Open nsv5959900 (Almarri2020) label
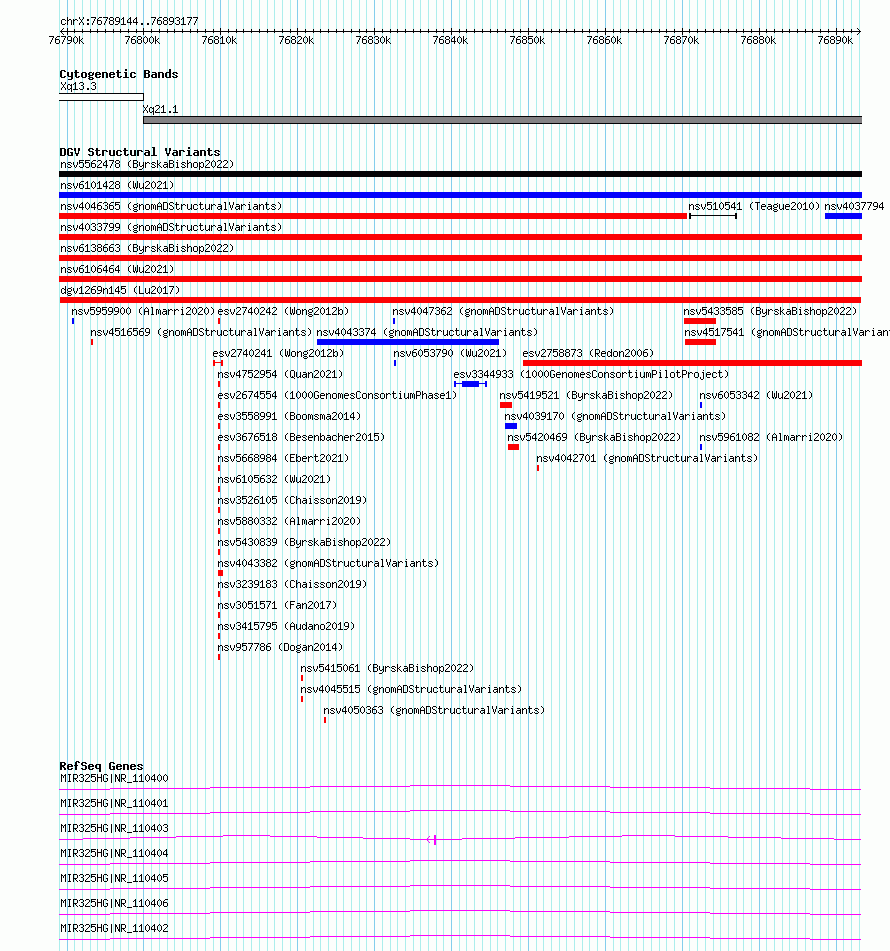The width and height of the screenshot is (890, 951). pyautogui.click(x=143, y=311)
